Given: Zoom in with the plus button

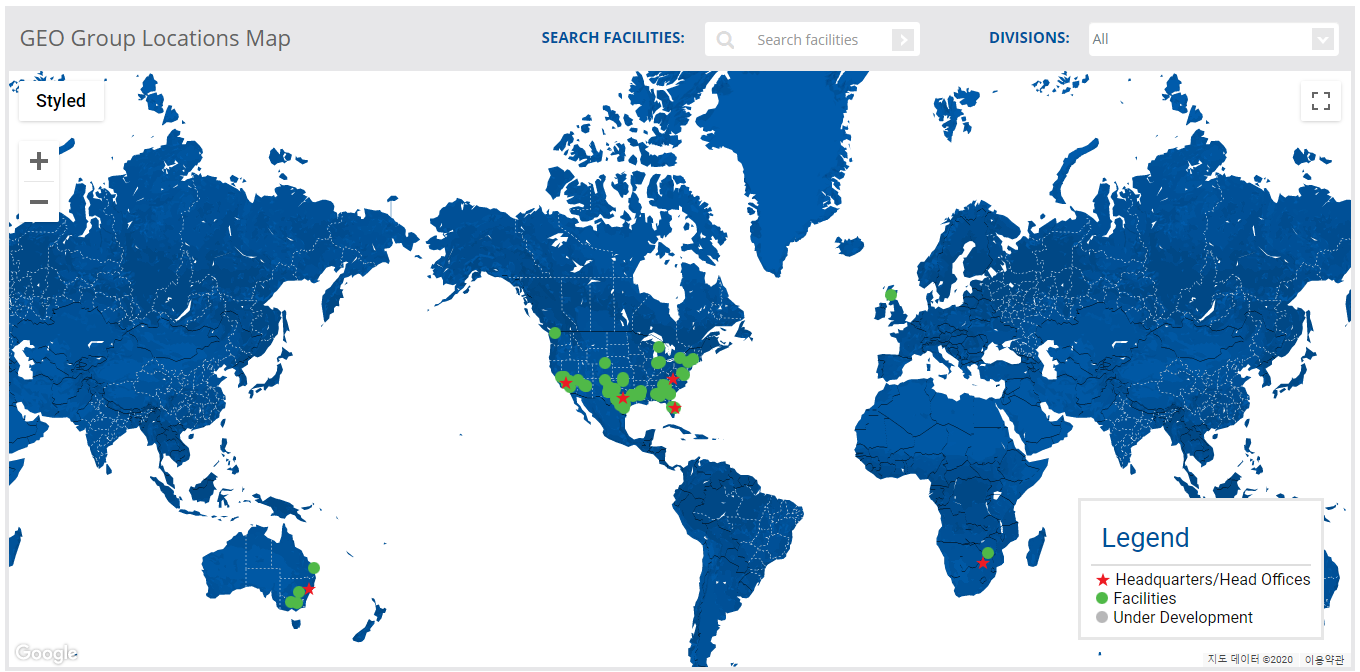Looking at the screenshot, I should [39, 161].
